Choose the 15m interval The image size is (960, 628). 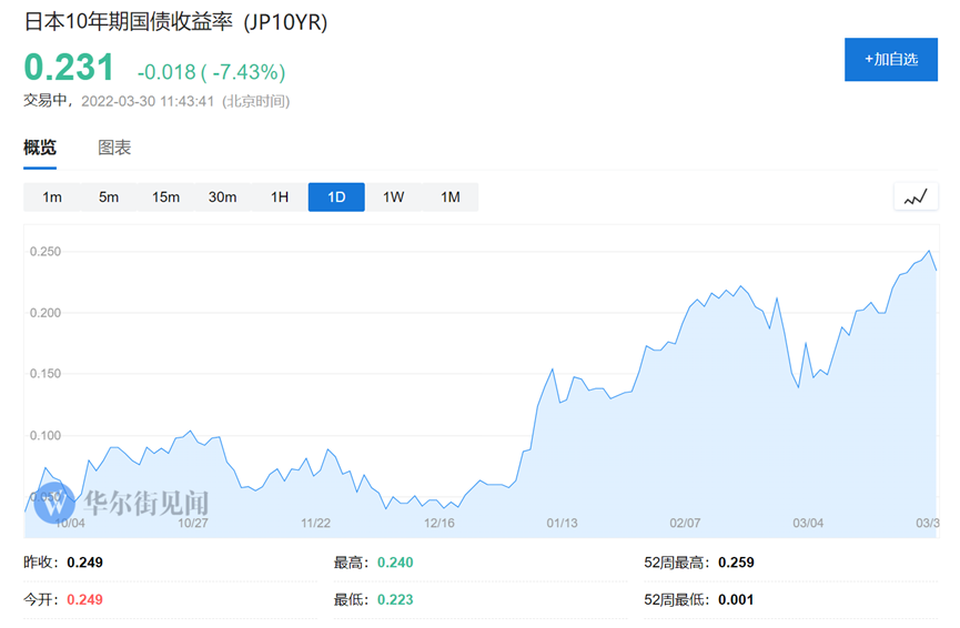click(166, 197)
